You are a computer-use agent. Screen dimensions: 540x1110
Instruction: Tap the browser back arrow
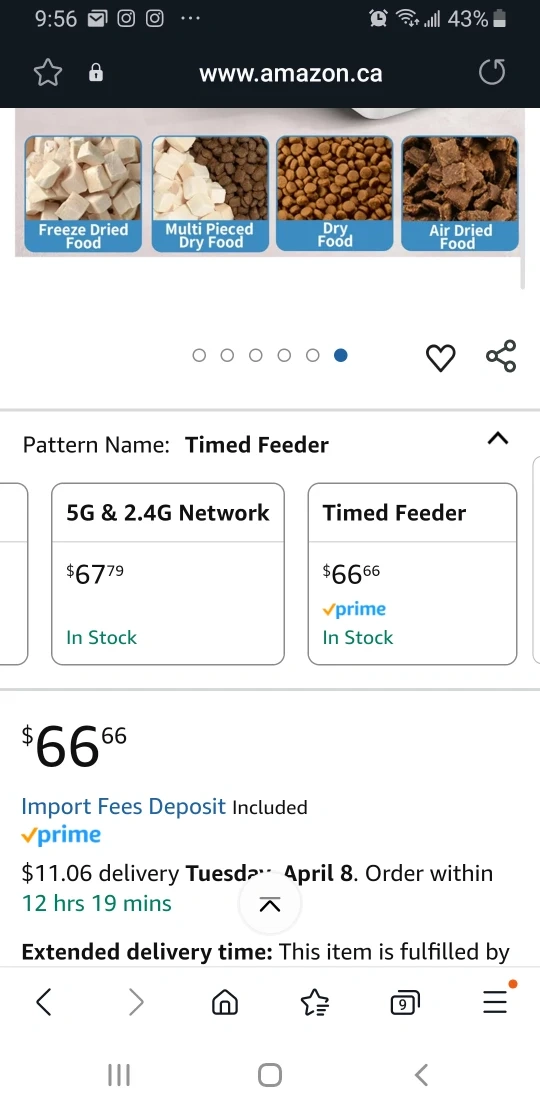pos(44,1002)
